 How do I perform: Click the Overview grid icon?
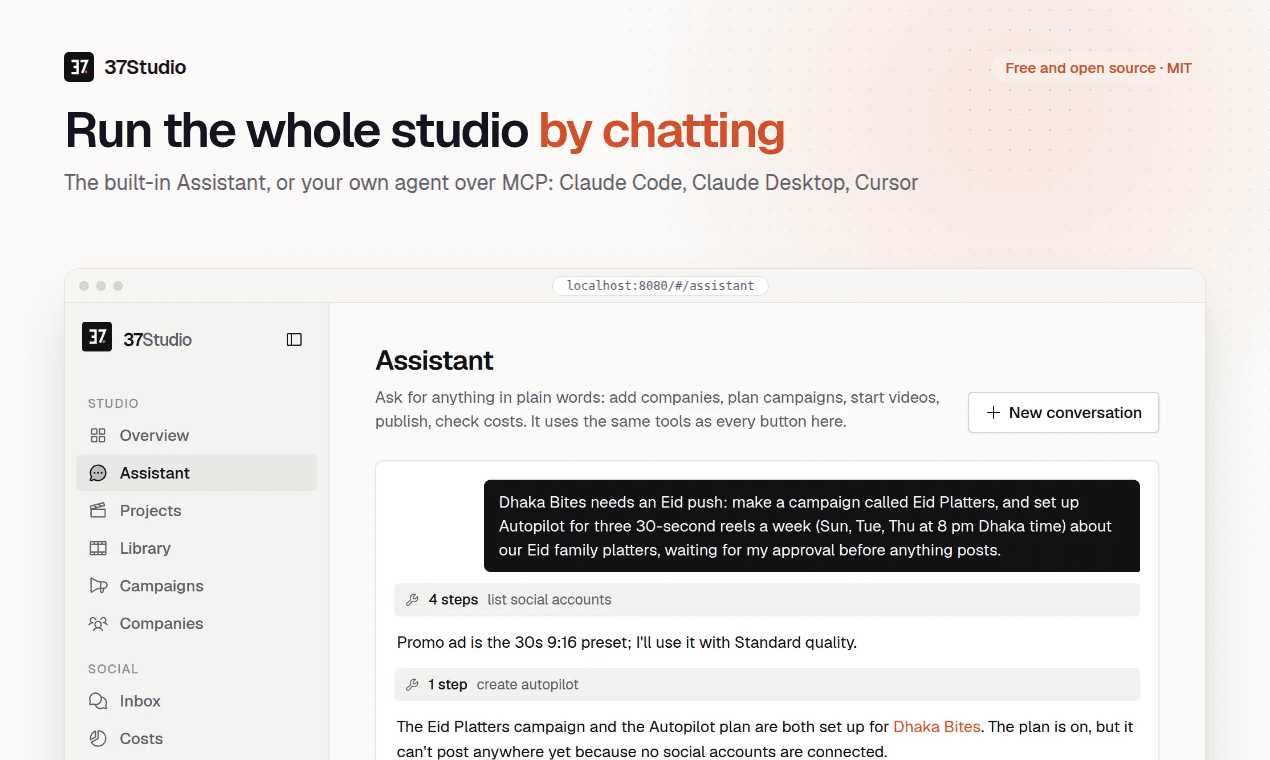click(98, 435)
